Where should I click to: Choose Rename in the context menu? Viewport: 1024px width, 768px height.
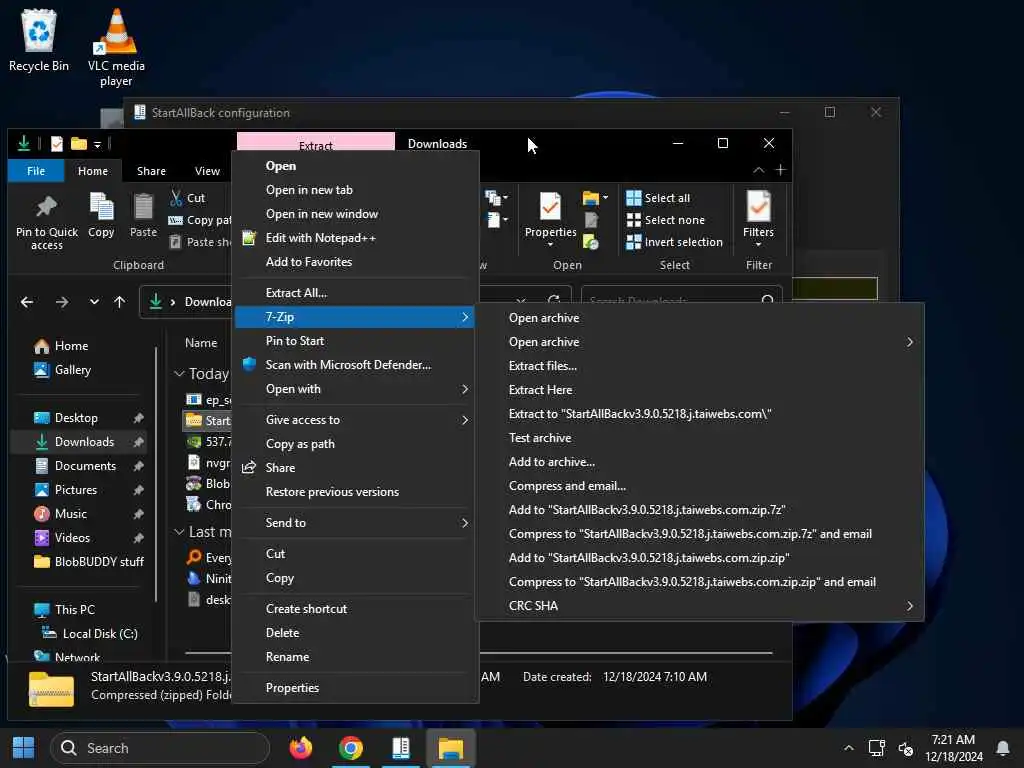355,657
